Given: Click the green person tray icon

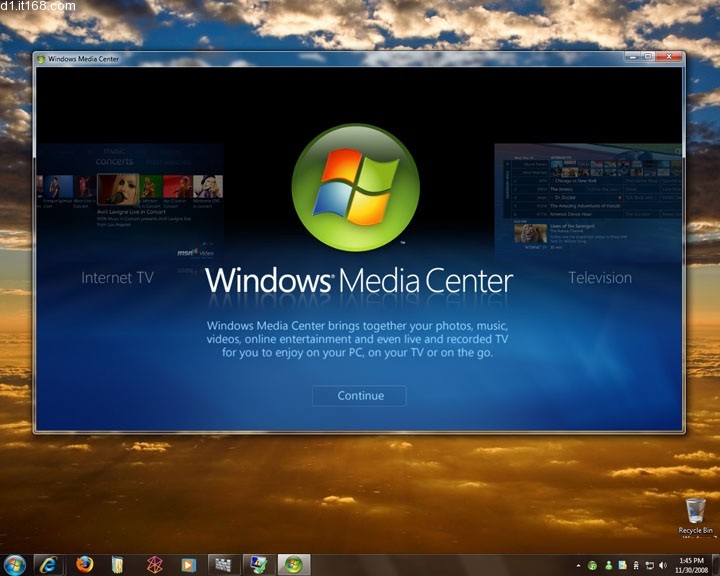Looking at the screenshot, I should tap(608, 565).
